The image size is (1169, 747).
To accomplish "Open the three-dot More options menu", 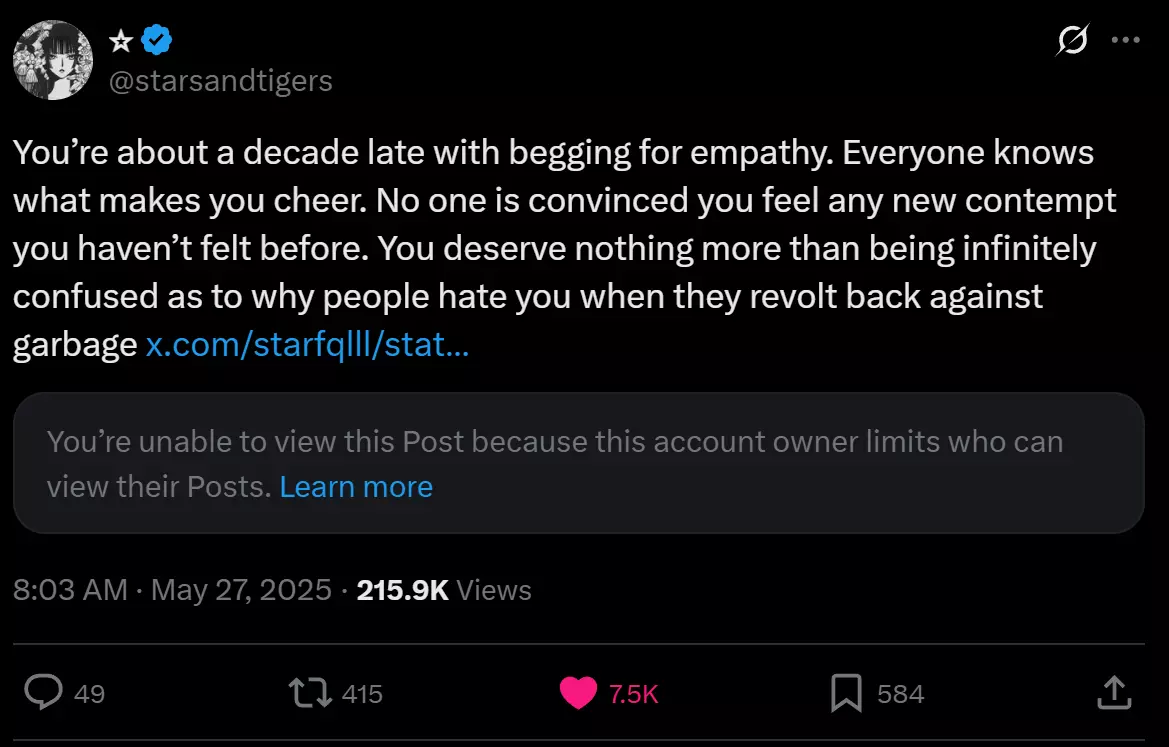I will click(1126, 41).
